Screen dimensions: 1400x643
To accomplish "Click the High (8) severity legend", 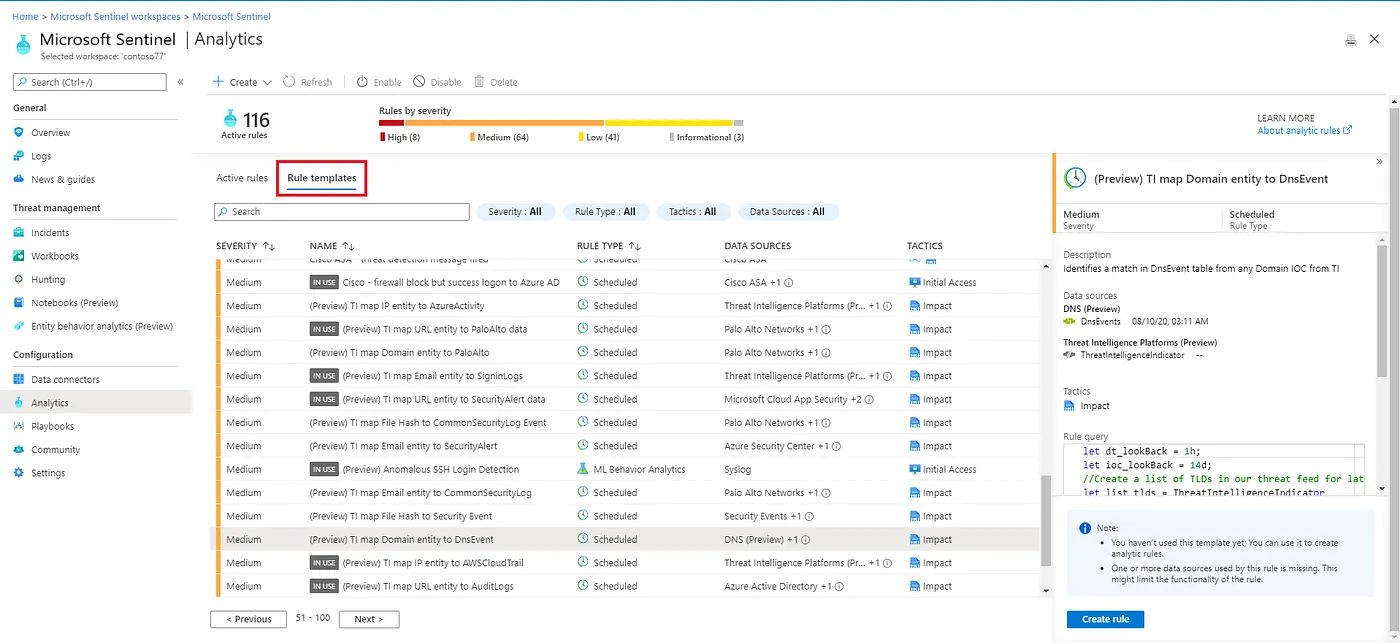I will pyautogui.click(x=400, y=137).
